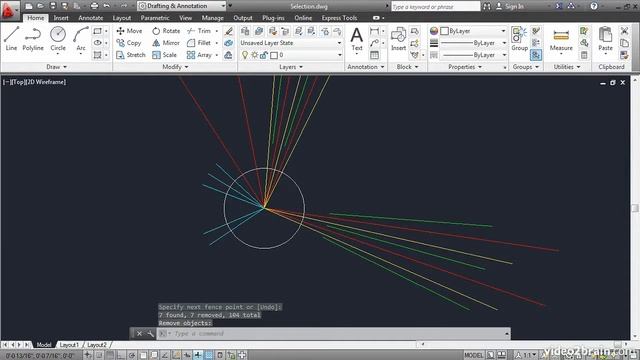The image size is (640, 360).
Task: Open Layer Properties manager icon
Action: pyautogui.click(x=245, y=31)
